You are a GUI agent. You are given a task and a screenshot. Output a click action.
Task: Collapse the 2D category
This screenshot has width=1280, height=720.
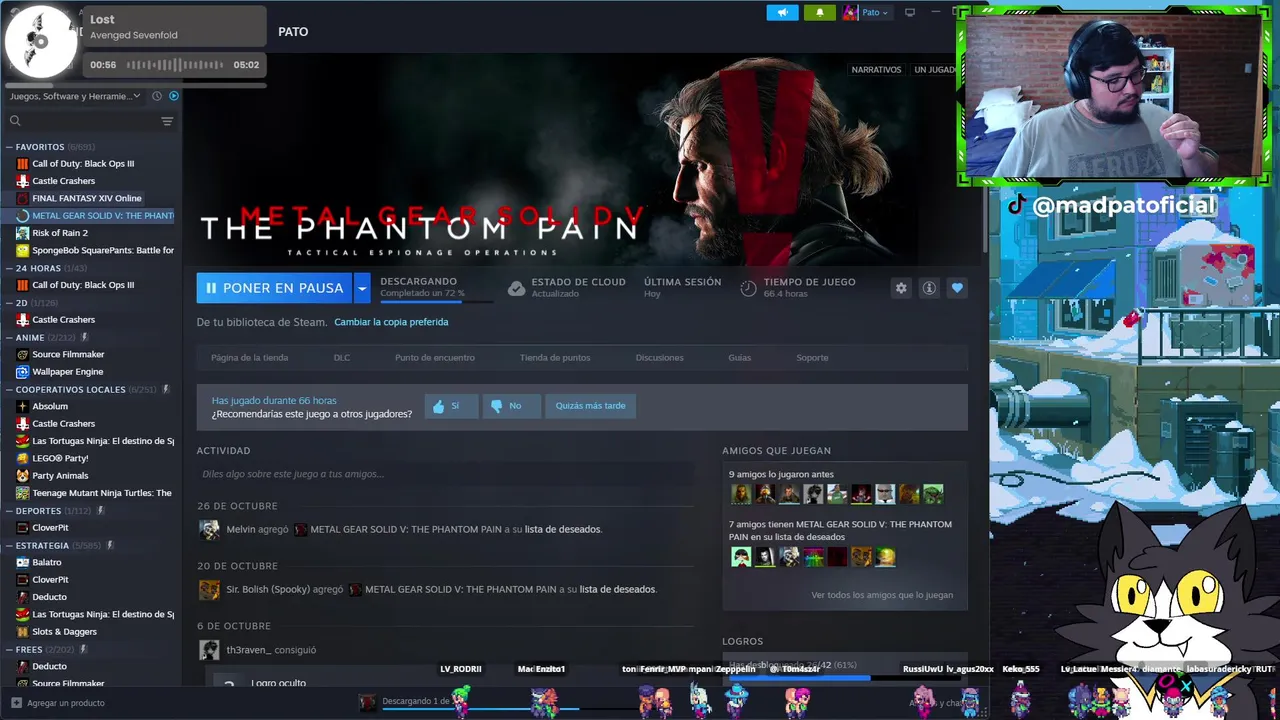[9, 303]
